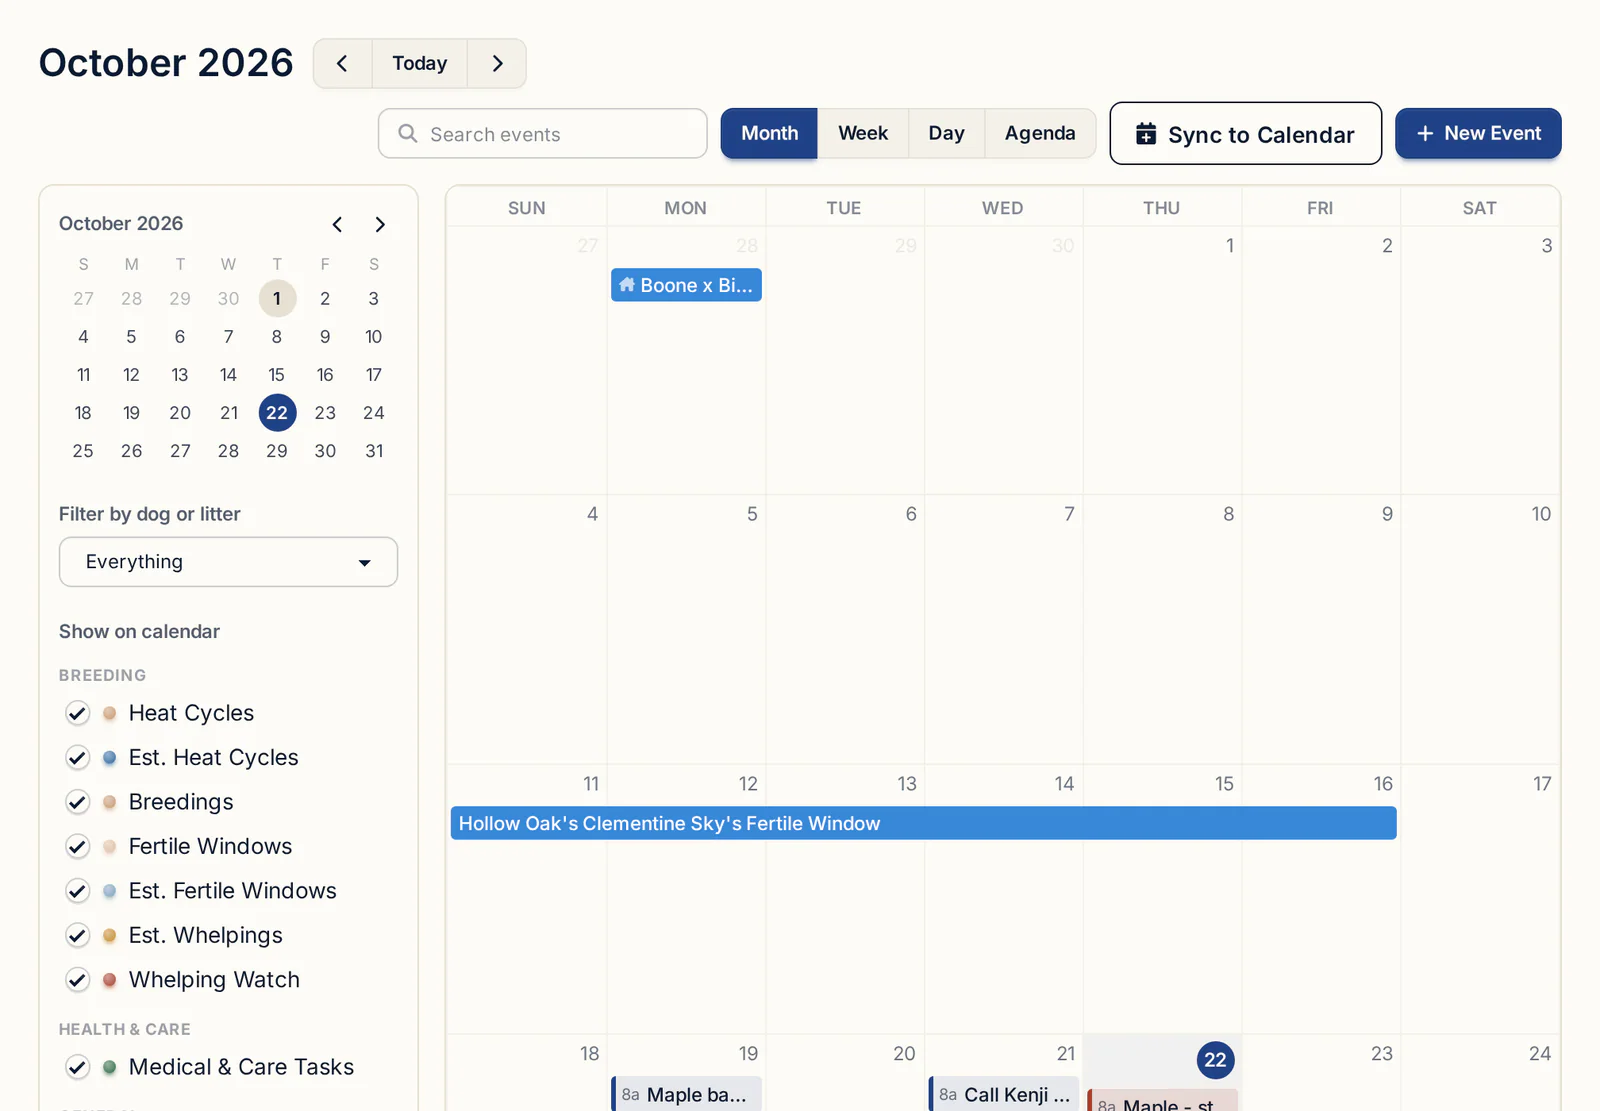Click Heat Cycles color dot
Screen dimensions: 1600x1111
110,713
